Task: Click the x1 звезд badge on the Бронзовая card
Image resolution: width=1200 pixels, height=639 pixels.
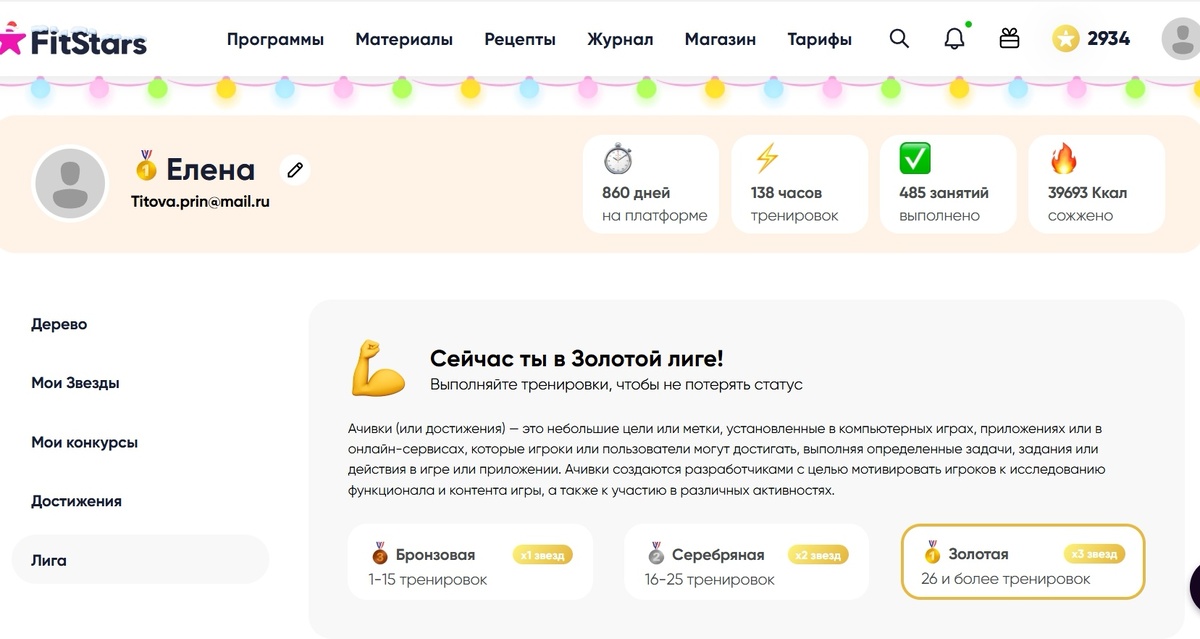Action: coord(541,553)
